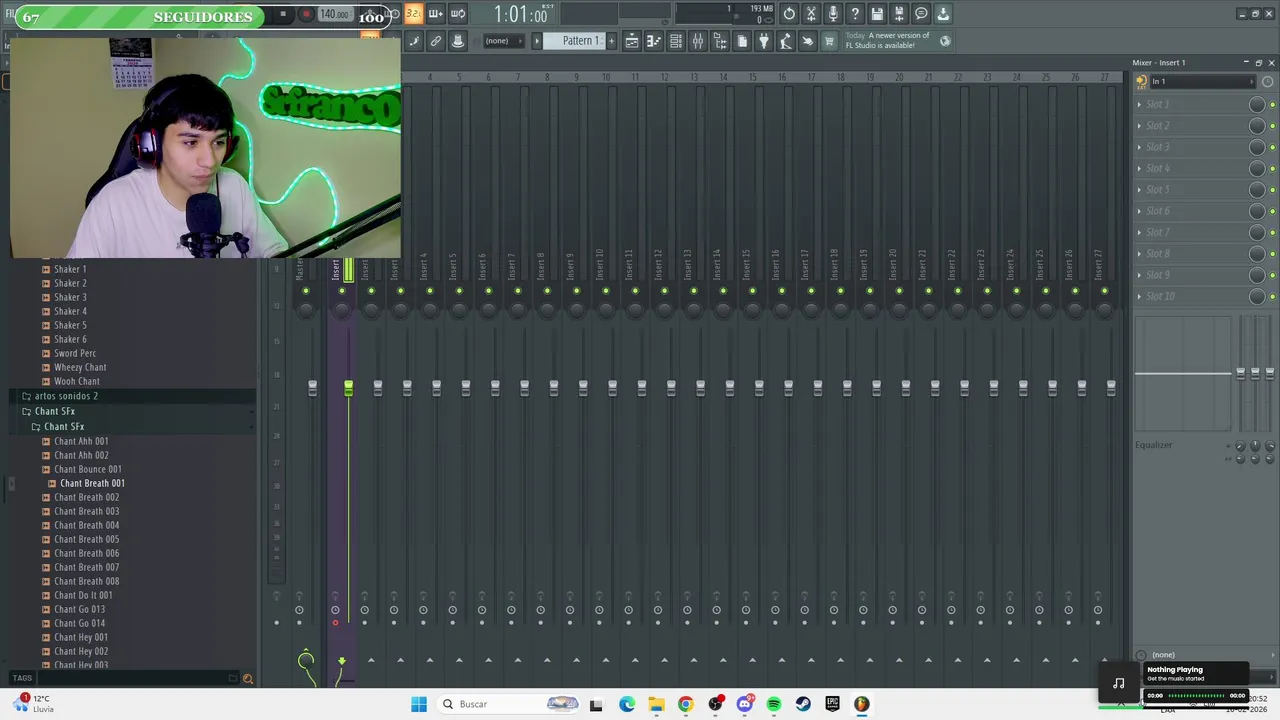Viewport: 1280px width, 720px height.
Task: Toggle the 3.2.1 countdown before recording
Action: point(414,14)
